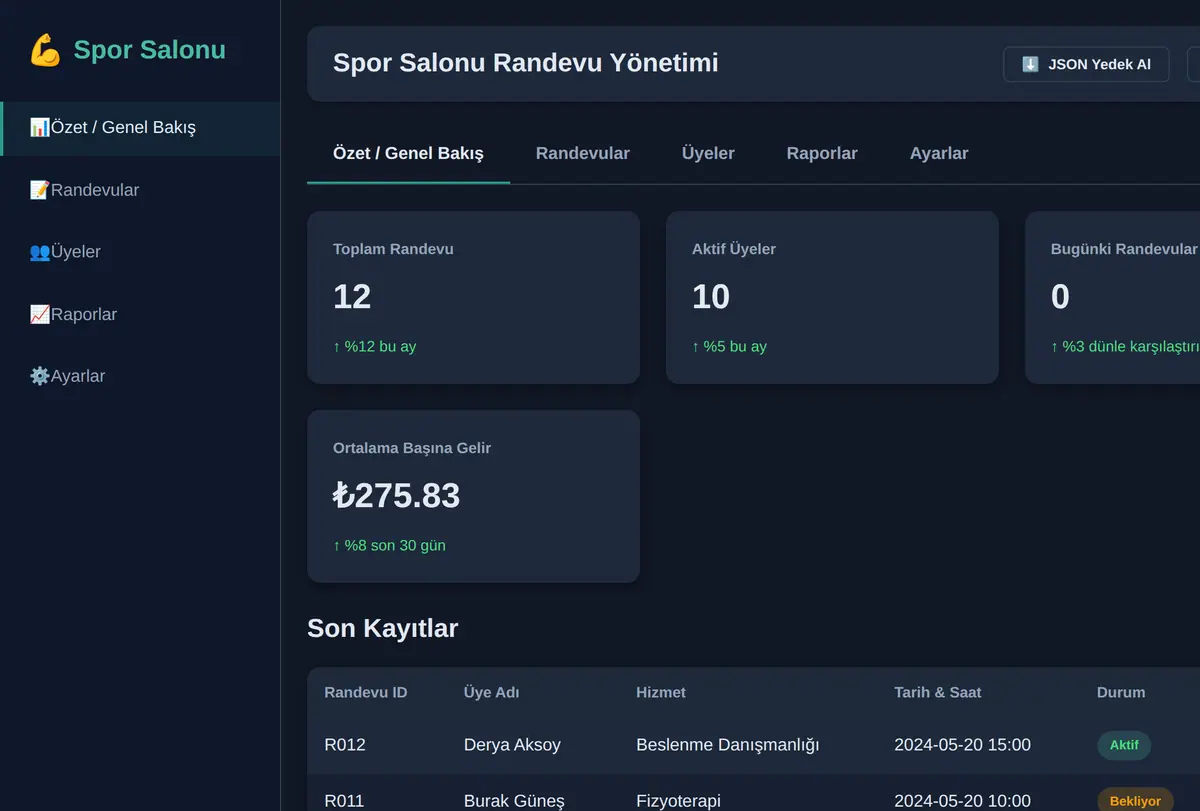Click the Beslenme Danışmanlığı service cell
This screenshot has height=811, width=1200.
[x=728, y=745]
